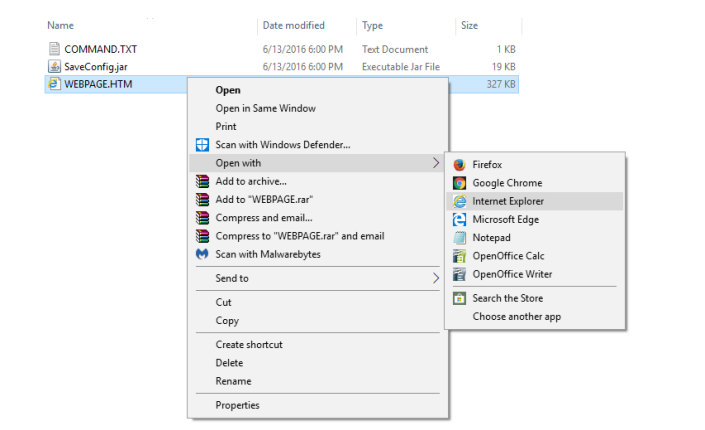Image resolution: width=705 pixels, height=430 pixels.
Task: Click the OpenOffice Writer icon
Action: pyautogui.click(x=459, y=274)
